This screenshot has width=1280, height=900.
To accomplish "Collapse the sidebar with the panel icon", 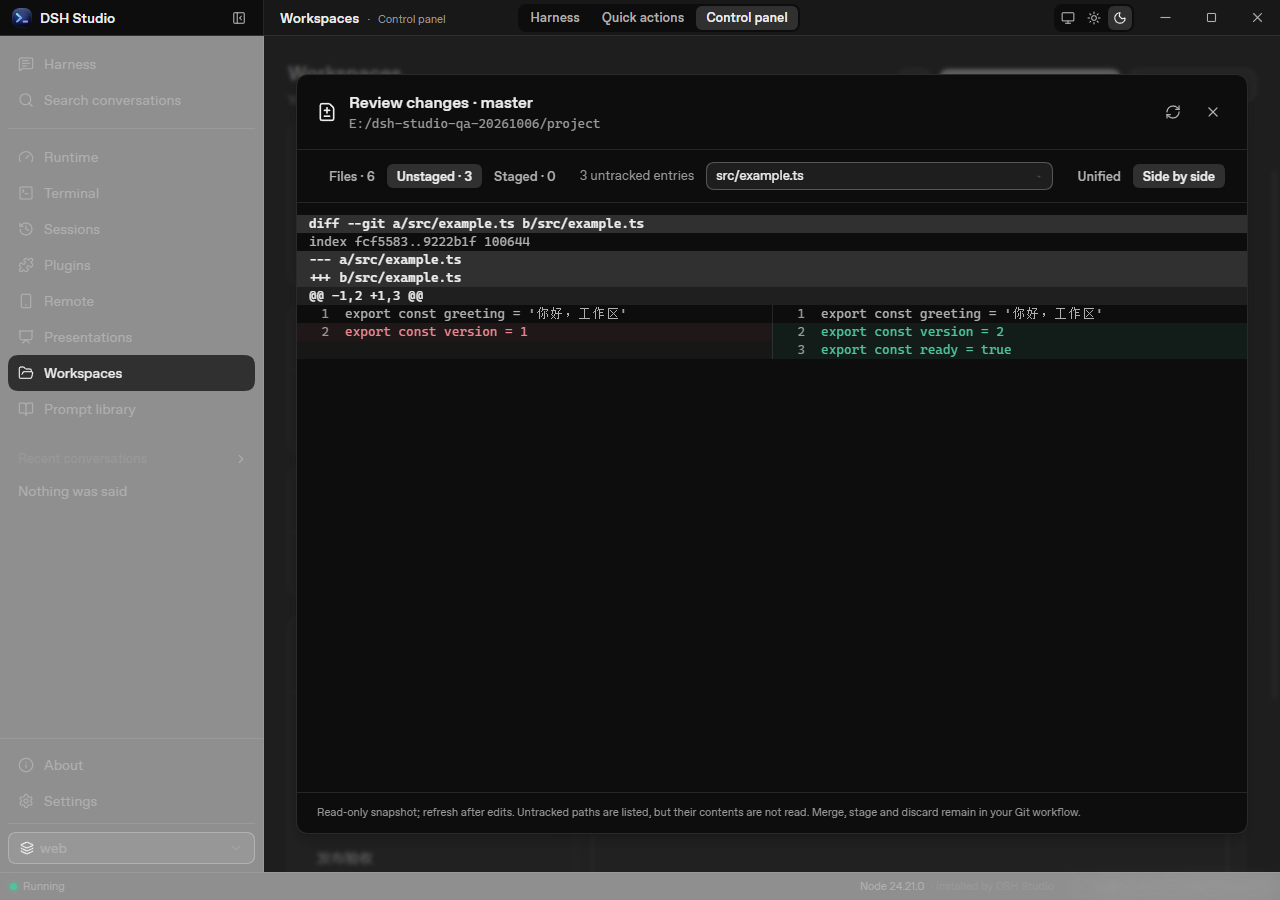I will click(239, 18).
